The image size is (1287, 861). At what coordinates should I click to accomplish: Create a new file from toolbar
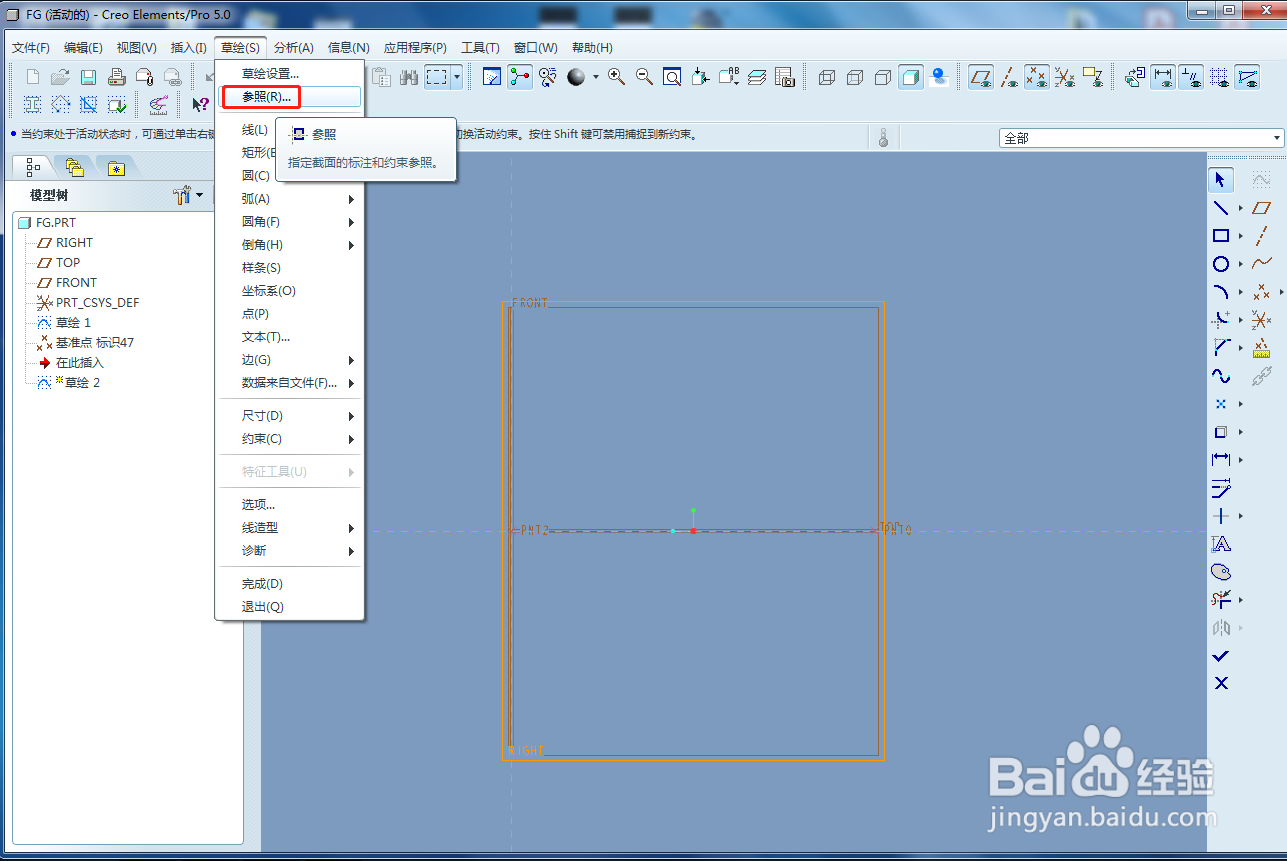click(x=33, y=77)
